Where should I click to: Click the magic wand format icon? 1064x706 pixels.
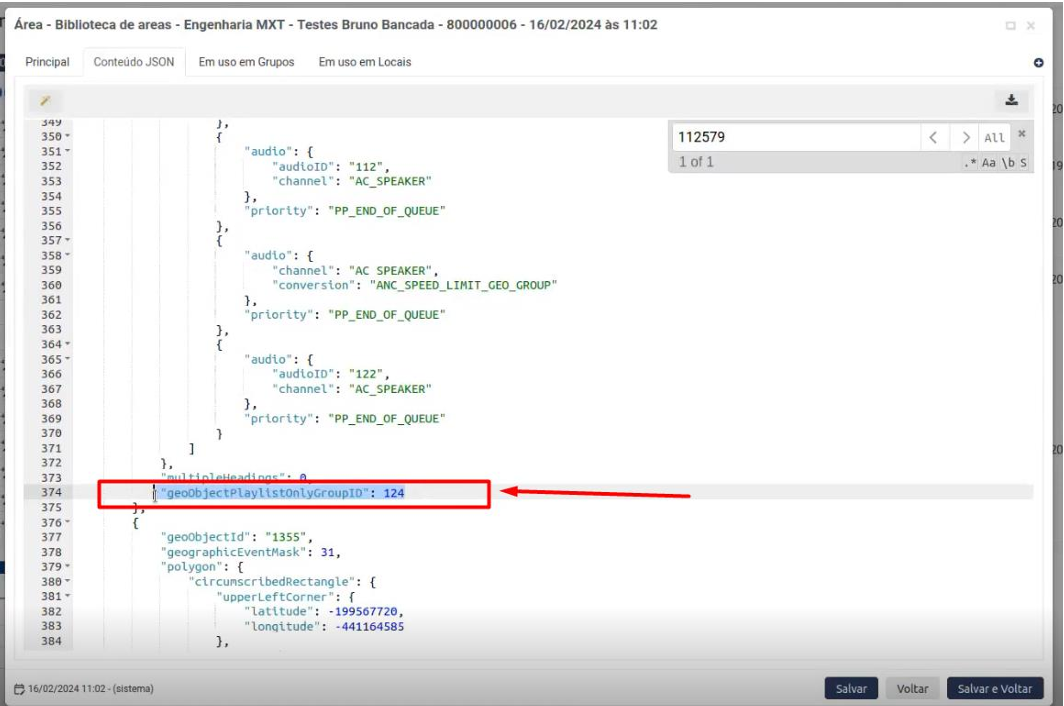coord(45,100)
